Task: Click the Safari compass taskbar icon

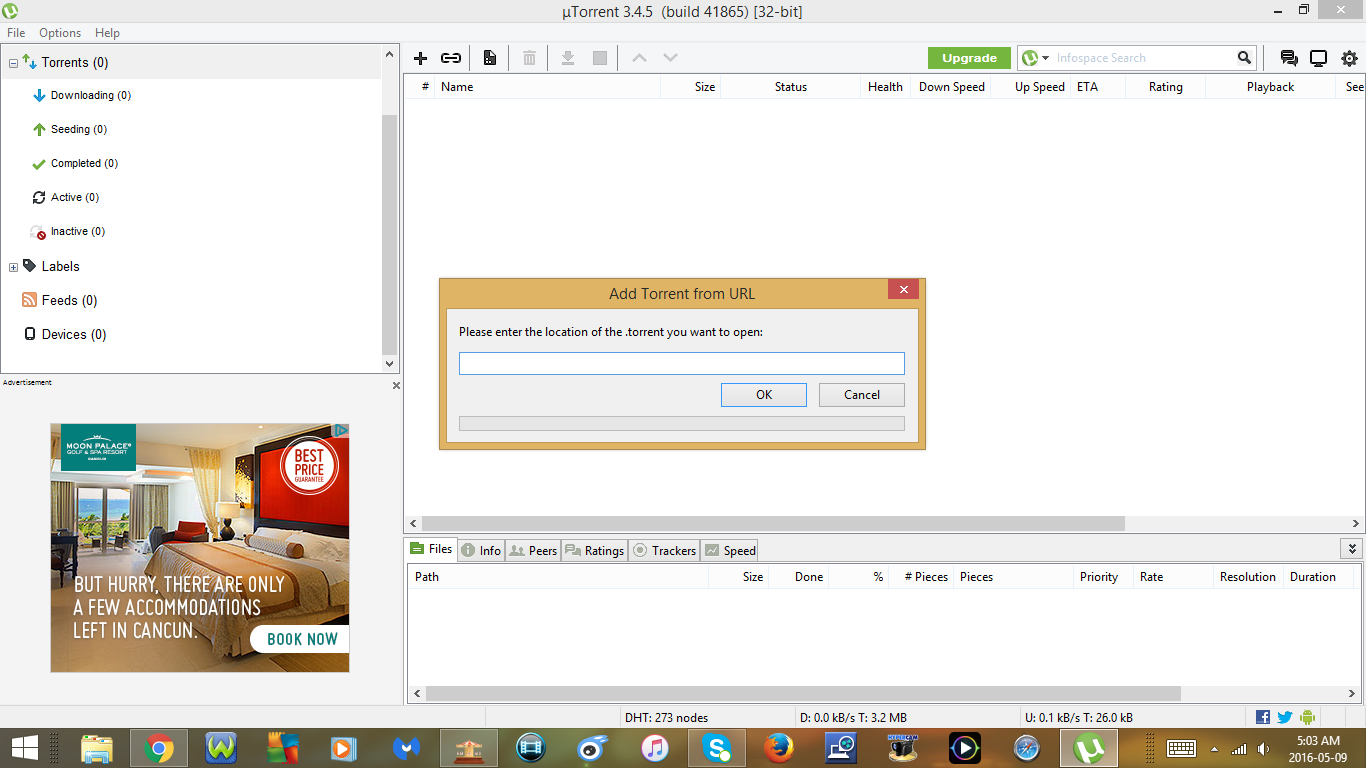Action: (x=1026, y=748)
